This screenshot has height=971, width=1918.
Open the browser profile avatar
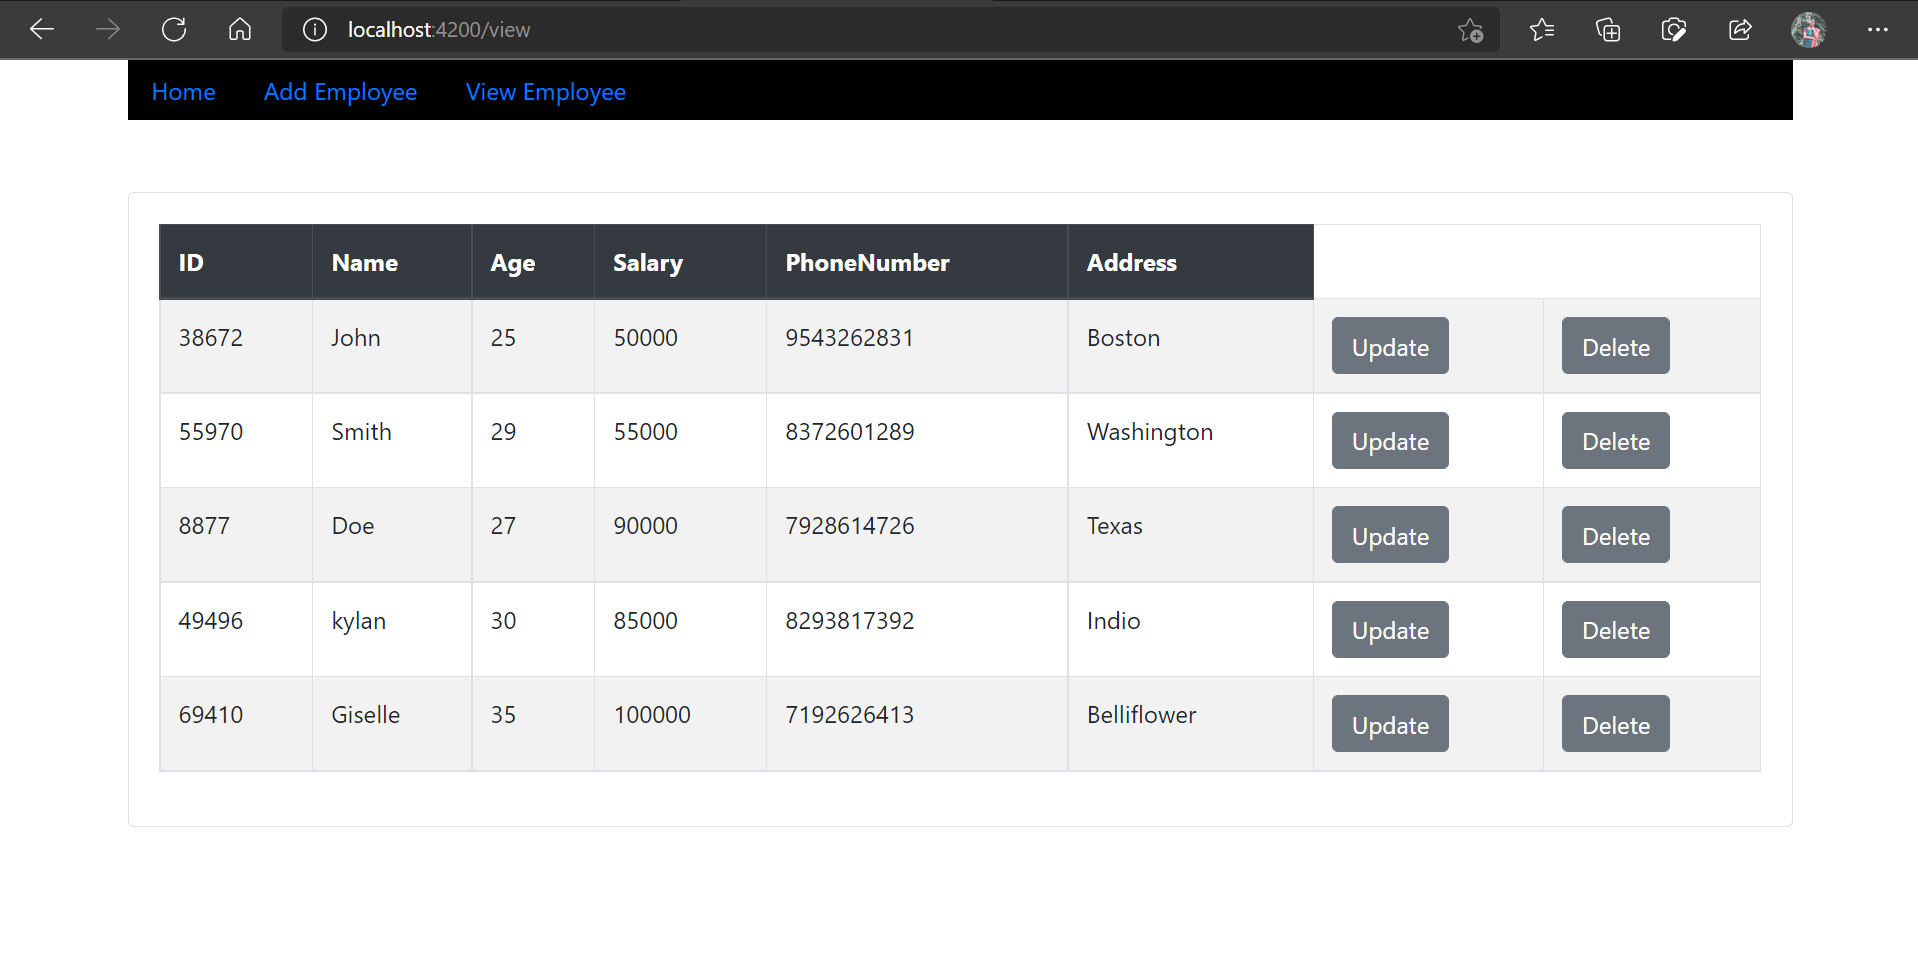(x=1808, y=29)
